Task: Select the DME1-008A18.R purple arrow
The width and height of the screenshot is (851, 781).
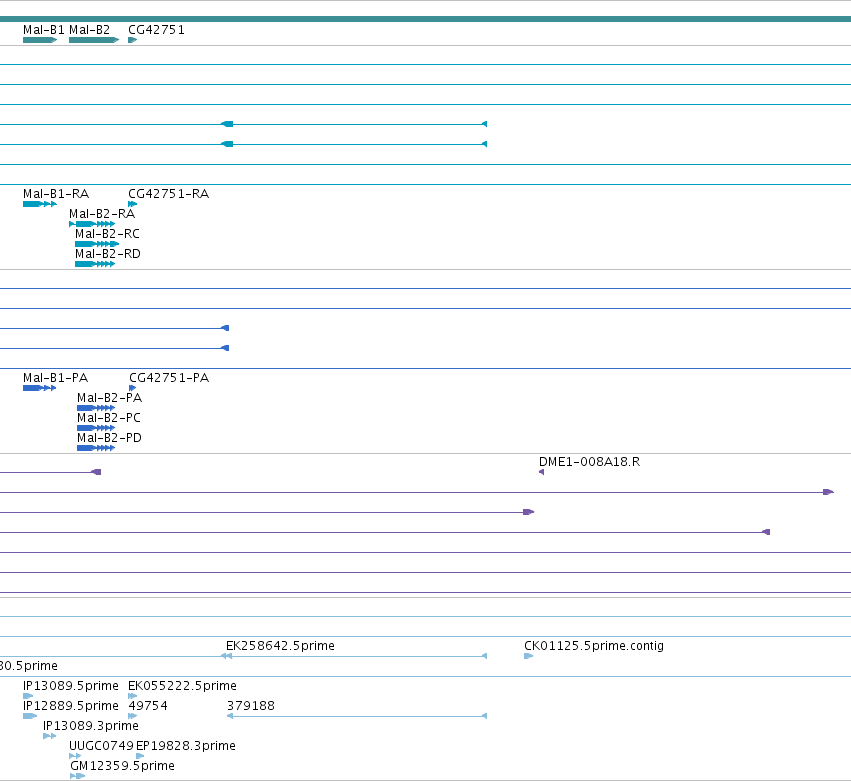Action: [541, 472]
